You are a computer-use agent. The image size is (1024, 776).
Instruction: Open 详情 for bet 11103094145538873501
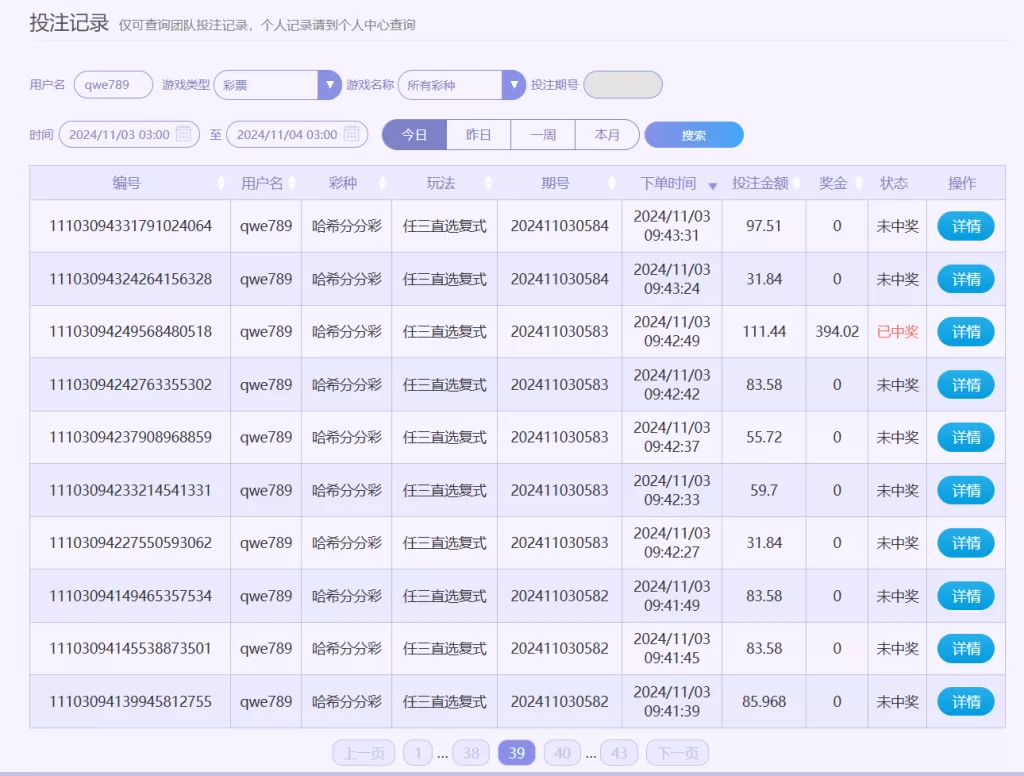pos(966,649)
